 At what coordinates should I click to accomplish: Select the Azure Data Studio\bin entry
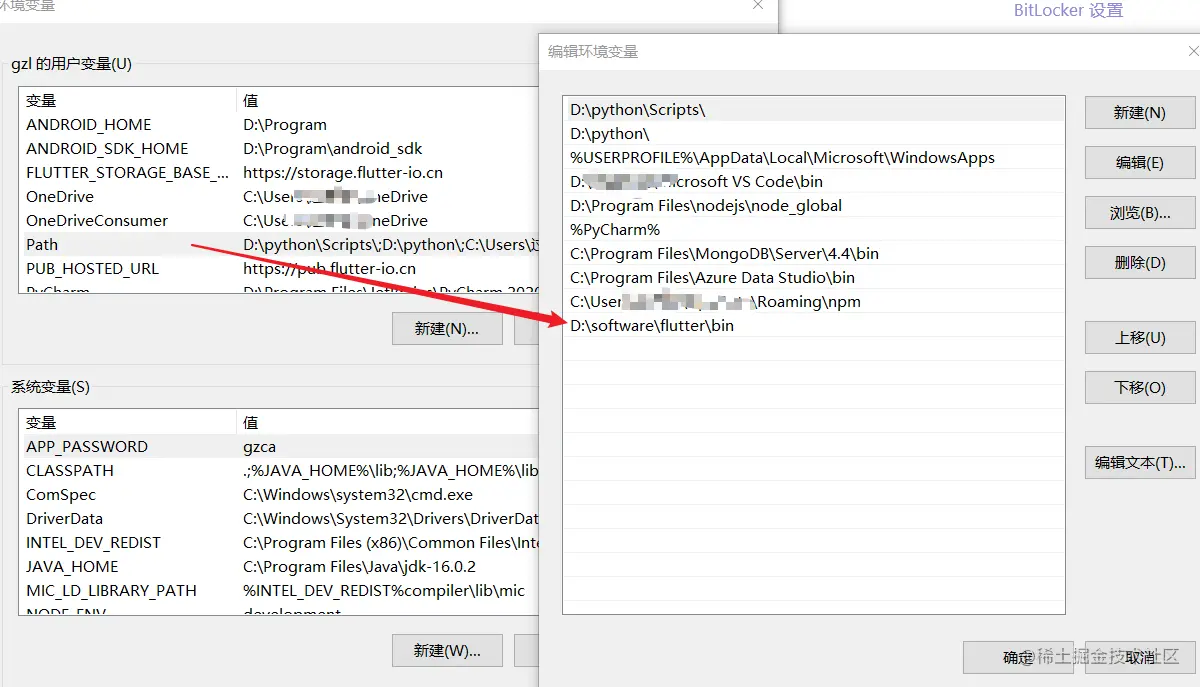[813, 278]
